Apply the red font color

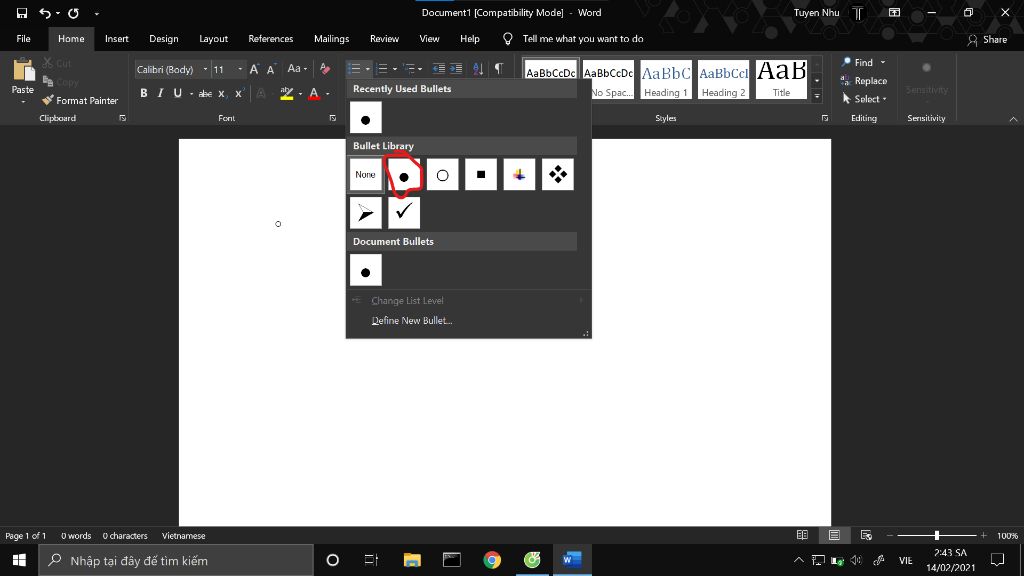[x=314, y=94]
